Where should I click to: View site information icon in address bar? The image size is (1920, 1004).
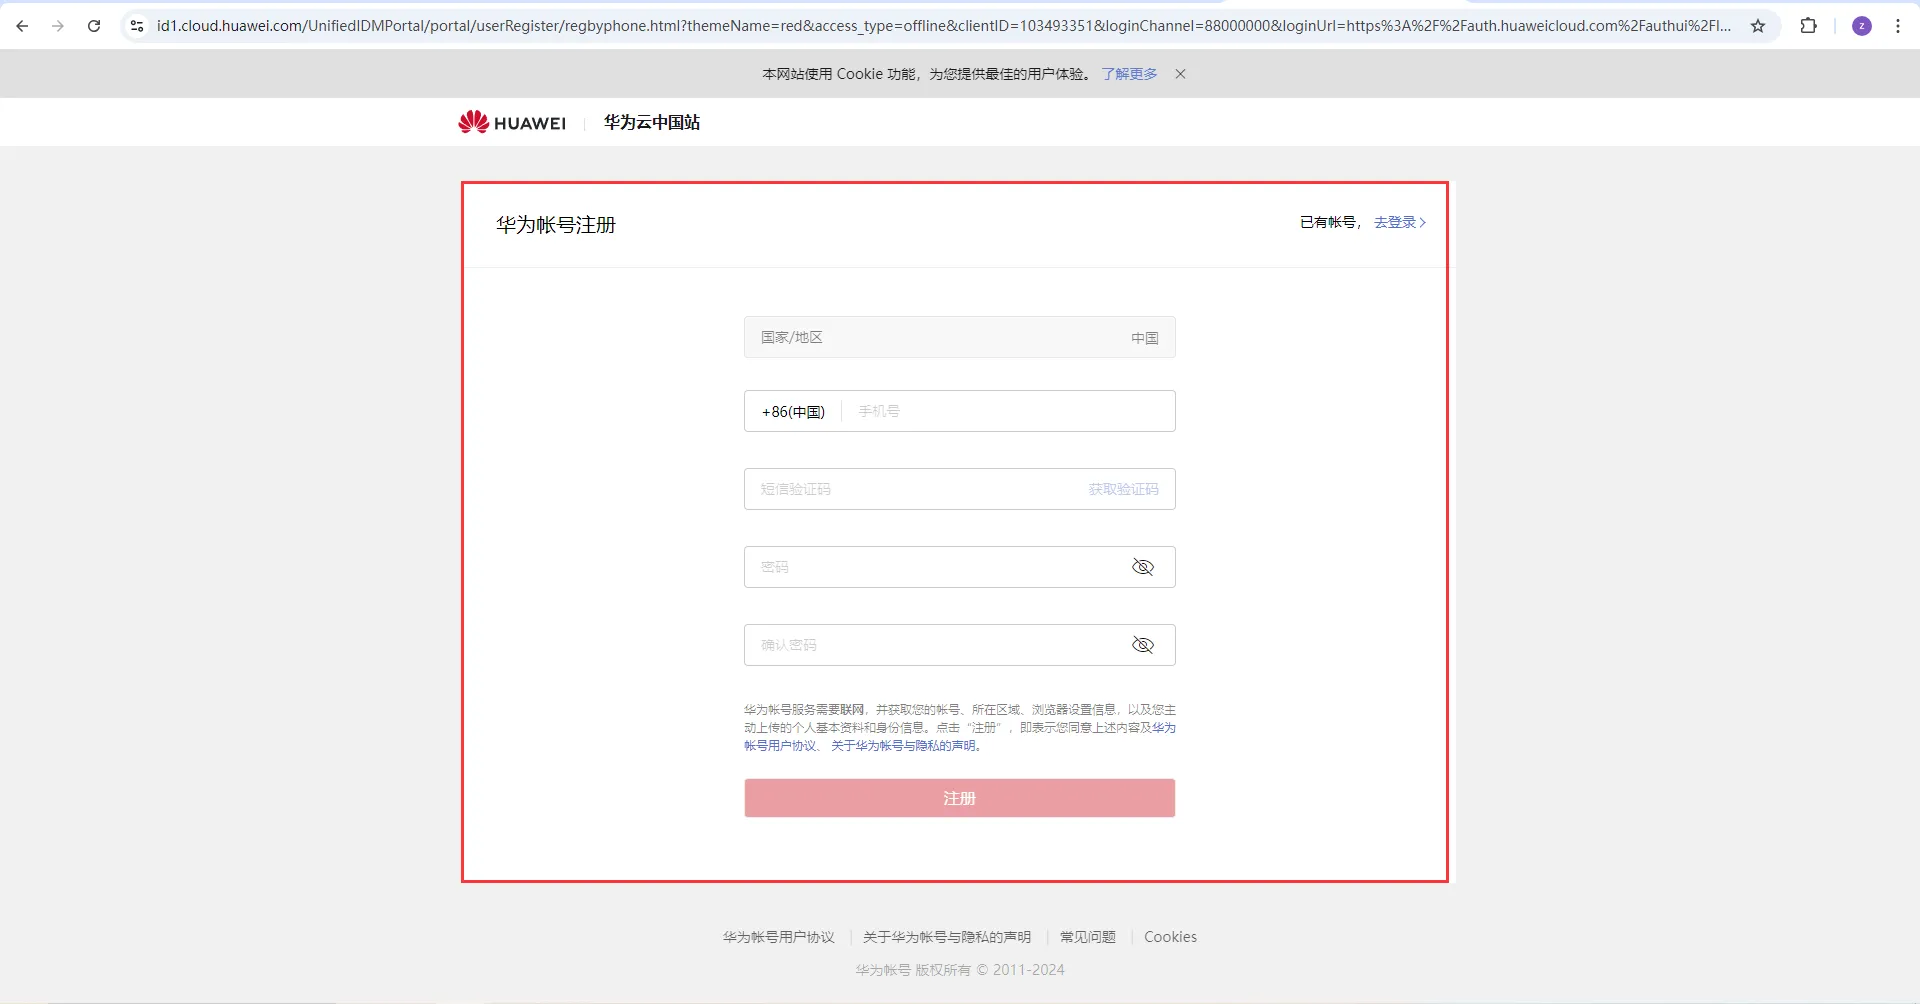click(137, 26)
